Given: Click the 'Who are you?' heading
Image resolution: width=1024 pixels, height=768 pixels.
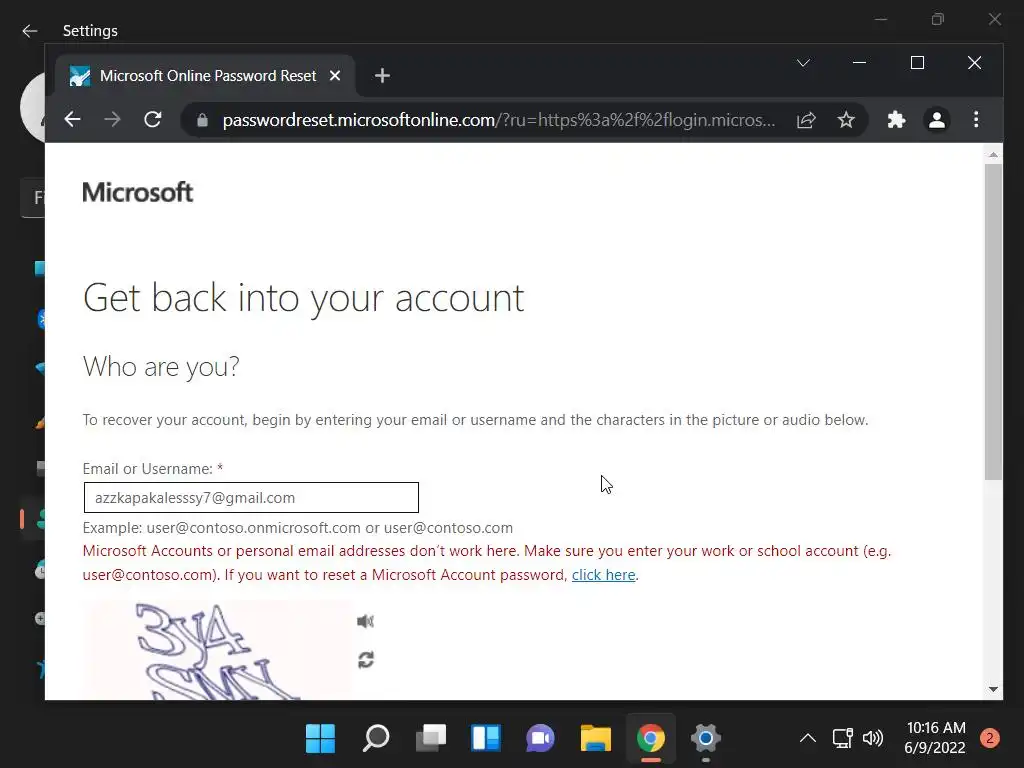Looking at the screenshot, I should point(161,367).
